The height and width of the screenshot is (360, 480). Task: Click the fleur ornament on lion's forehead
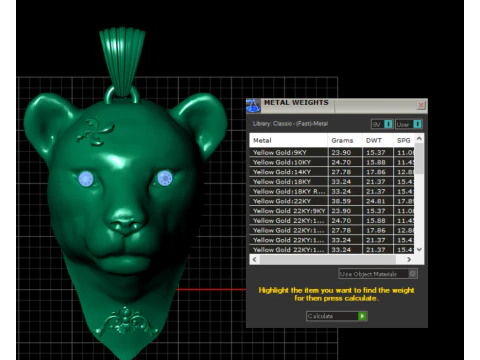point(95,132)
